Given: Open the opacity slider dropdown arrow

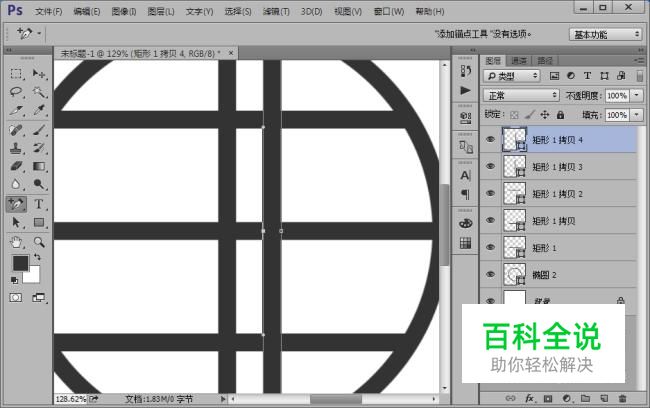Looking at the screenshot, I should 636,96.
